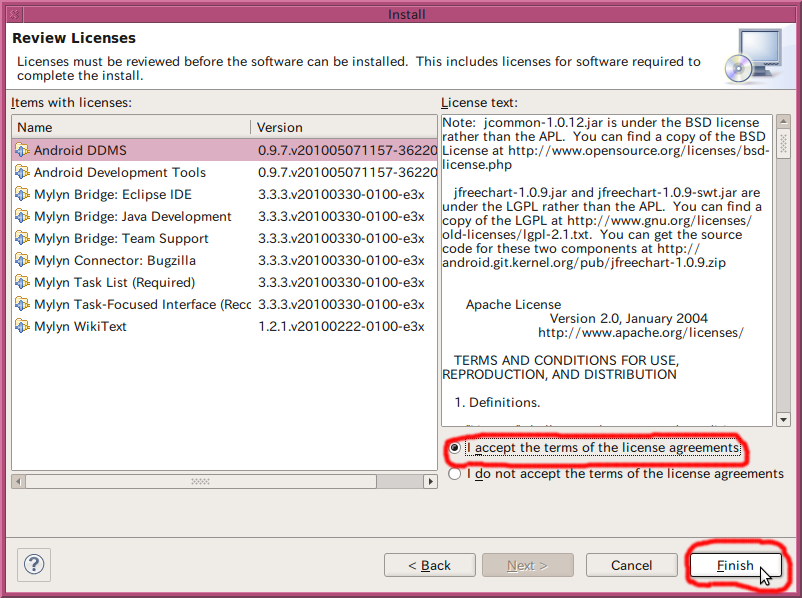Select Mylyn Task List (Required) item
The width and height of the screenshot is (802, 598).
click(115, 282)
